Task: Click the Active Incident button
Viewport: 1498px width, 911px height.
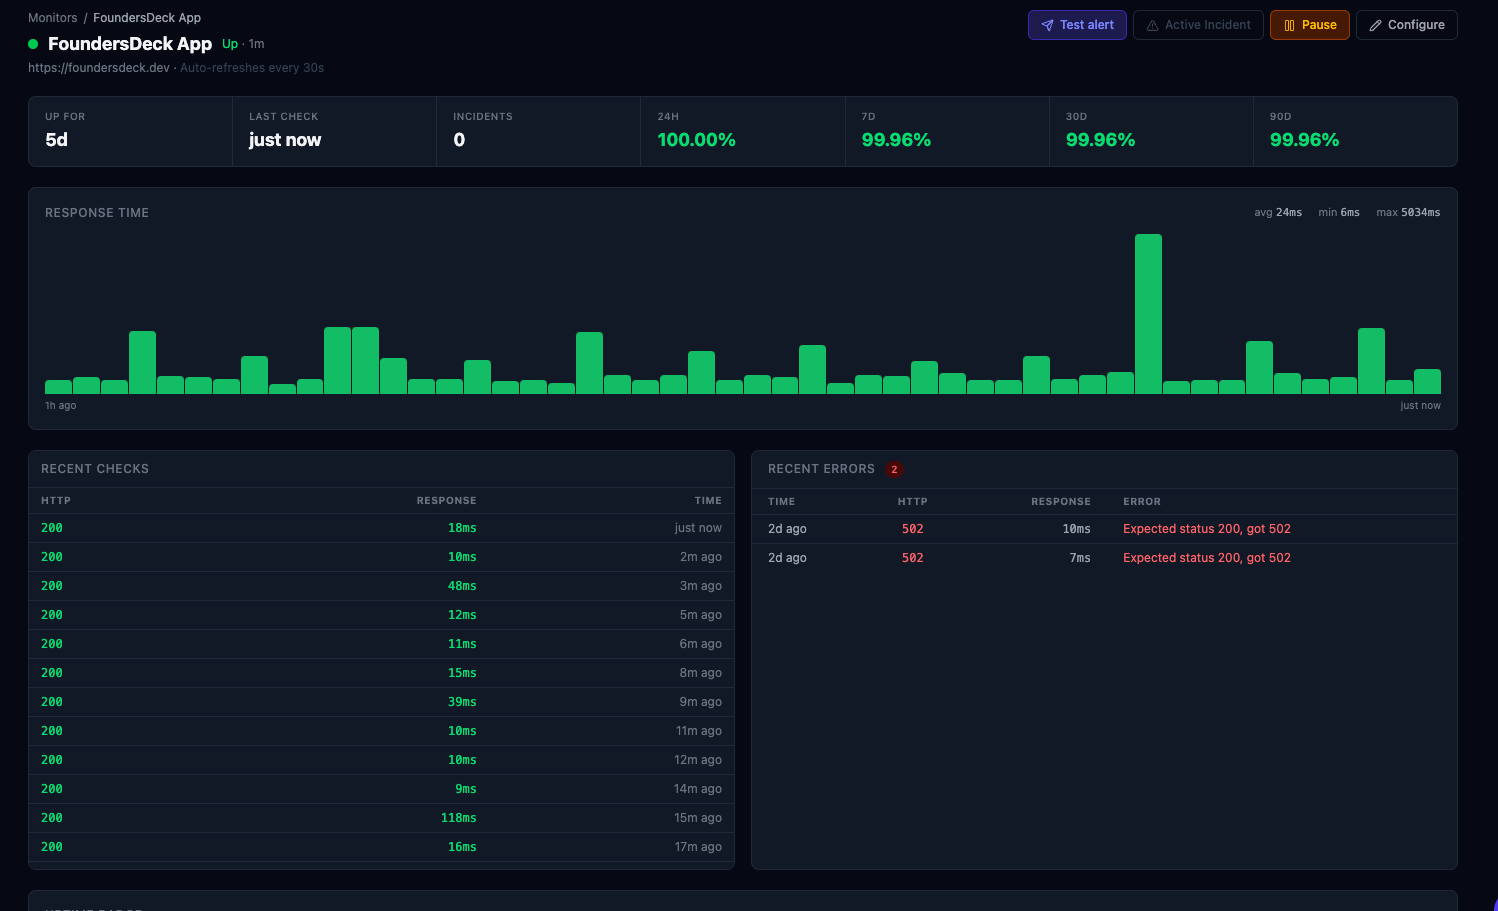Action: tap(1198, 25)
